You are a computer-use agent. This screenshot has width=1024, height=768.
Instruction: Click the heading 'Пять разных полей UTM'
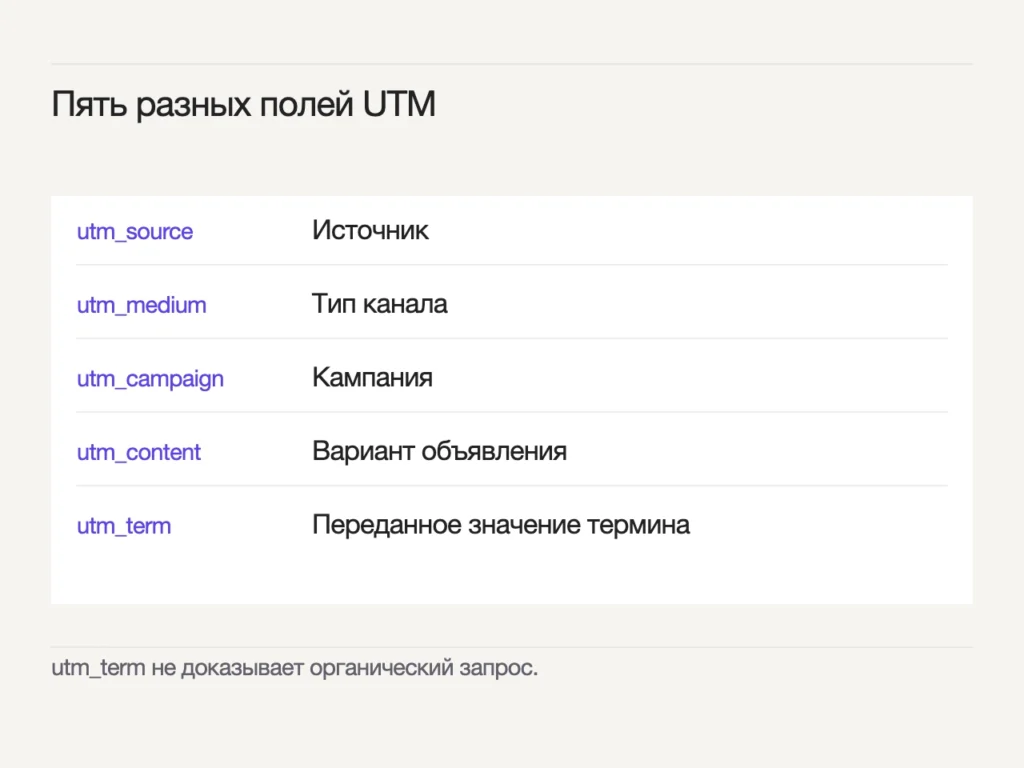pos(244,104)
